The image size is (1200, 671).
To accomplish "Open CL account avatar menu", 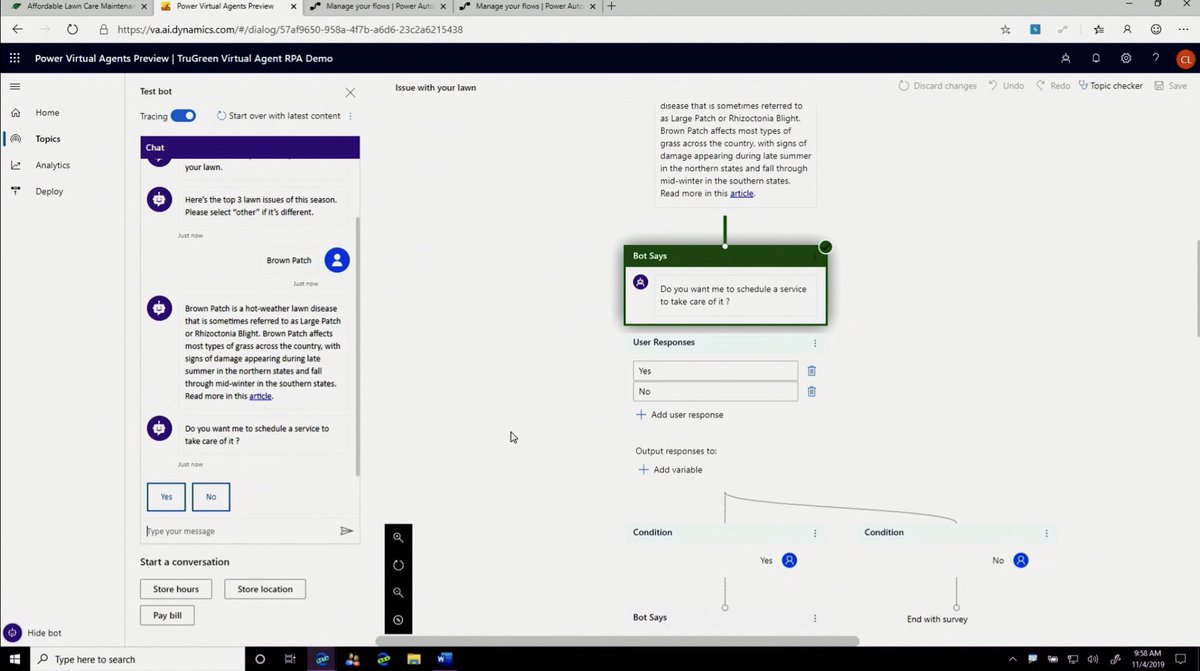I will [1185, 59].
